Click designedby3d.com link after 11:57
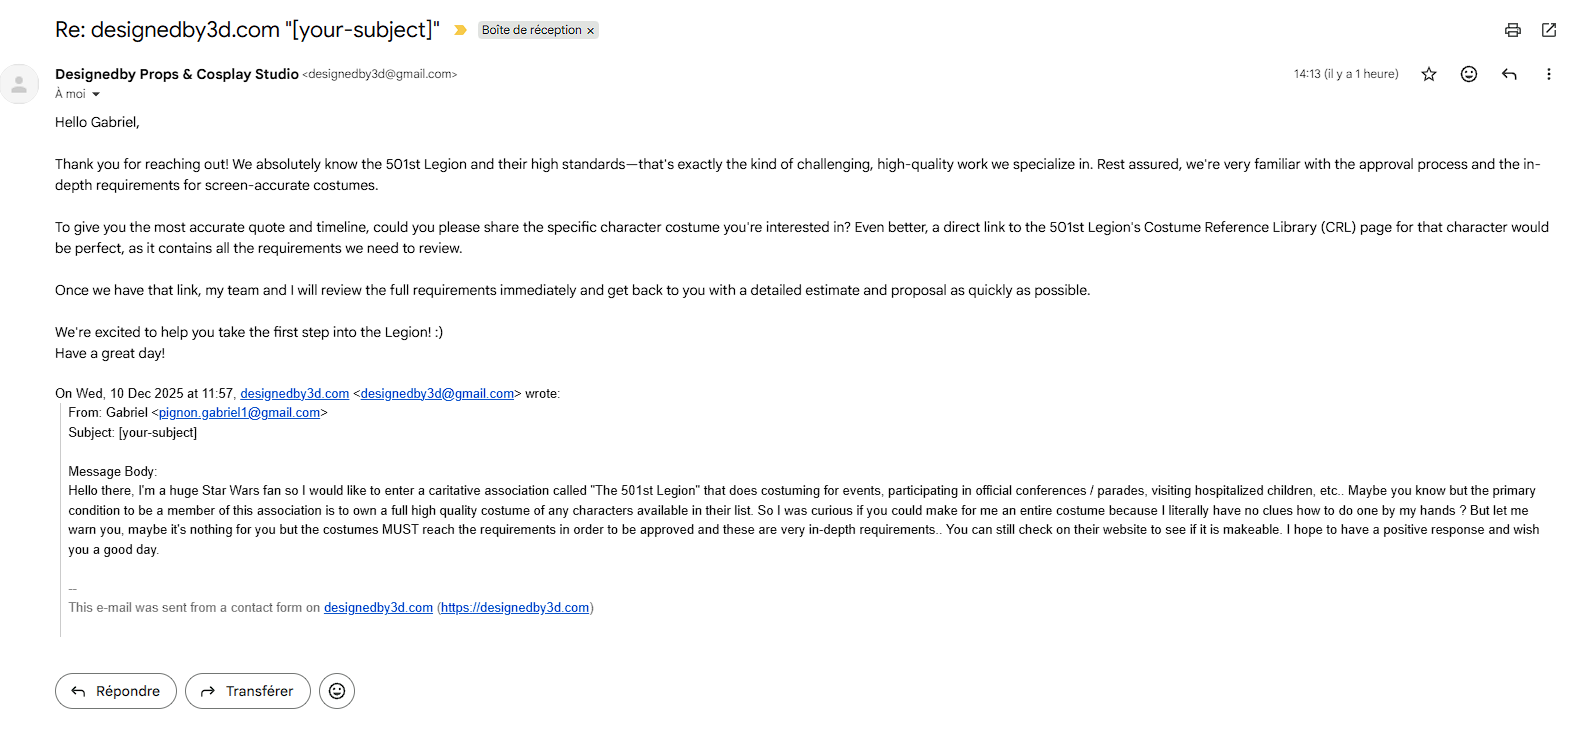The image size is (1572, 737). tap(294, 394)
